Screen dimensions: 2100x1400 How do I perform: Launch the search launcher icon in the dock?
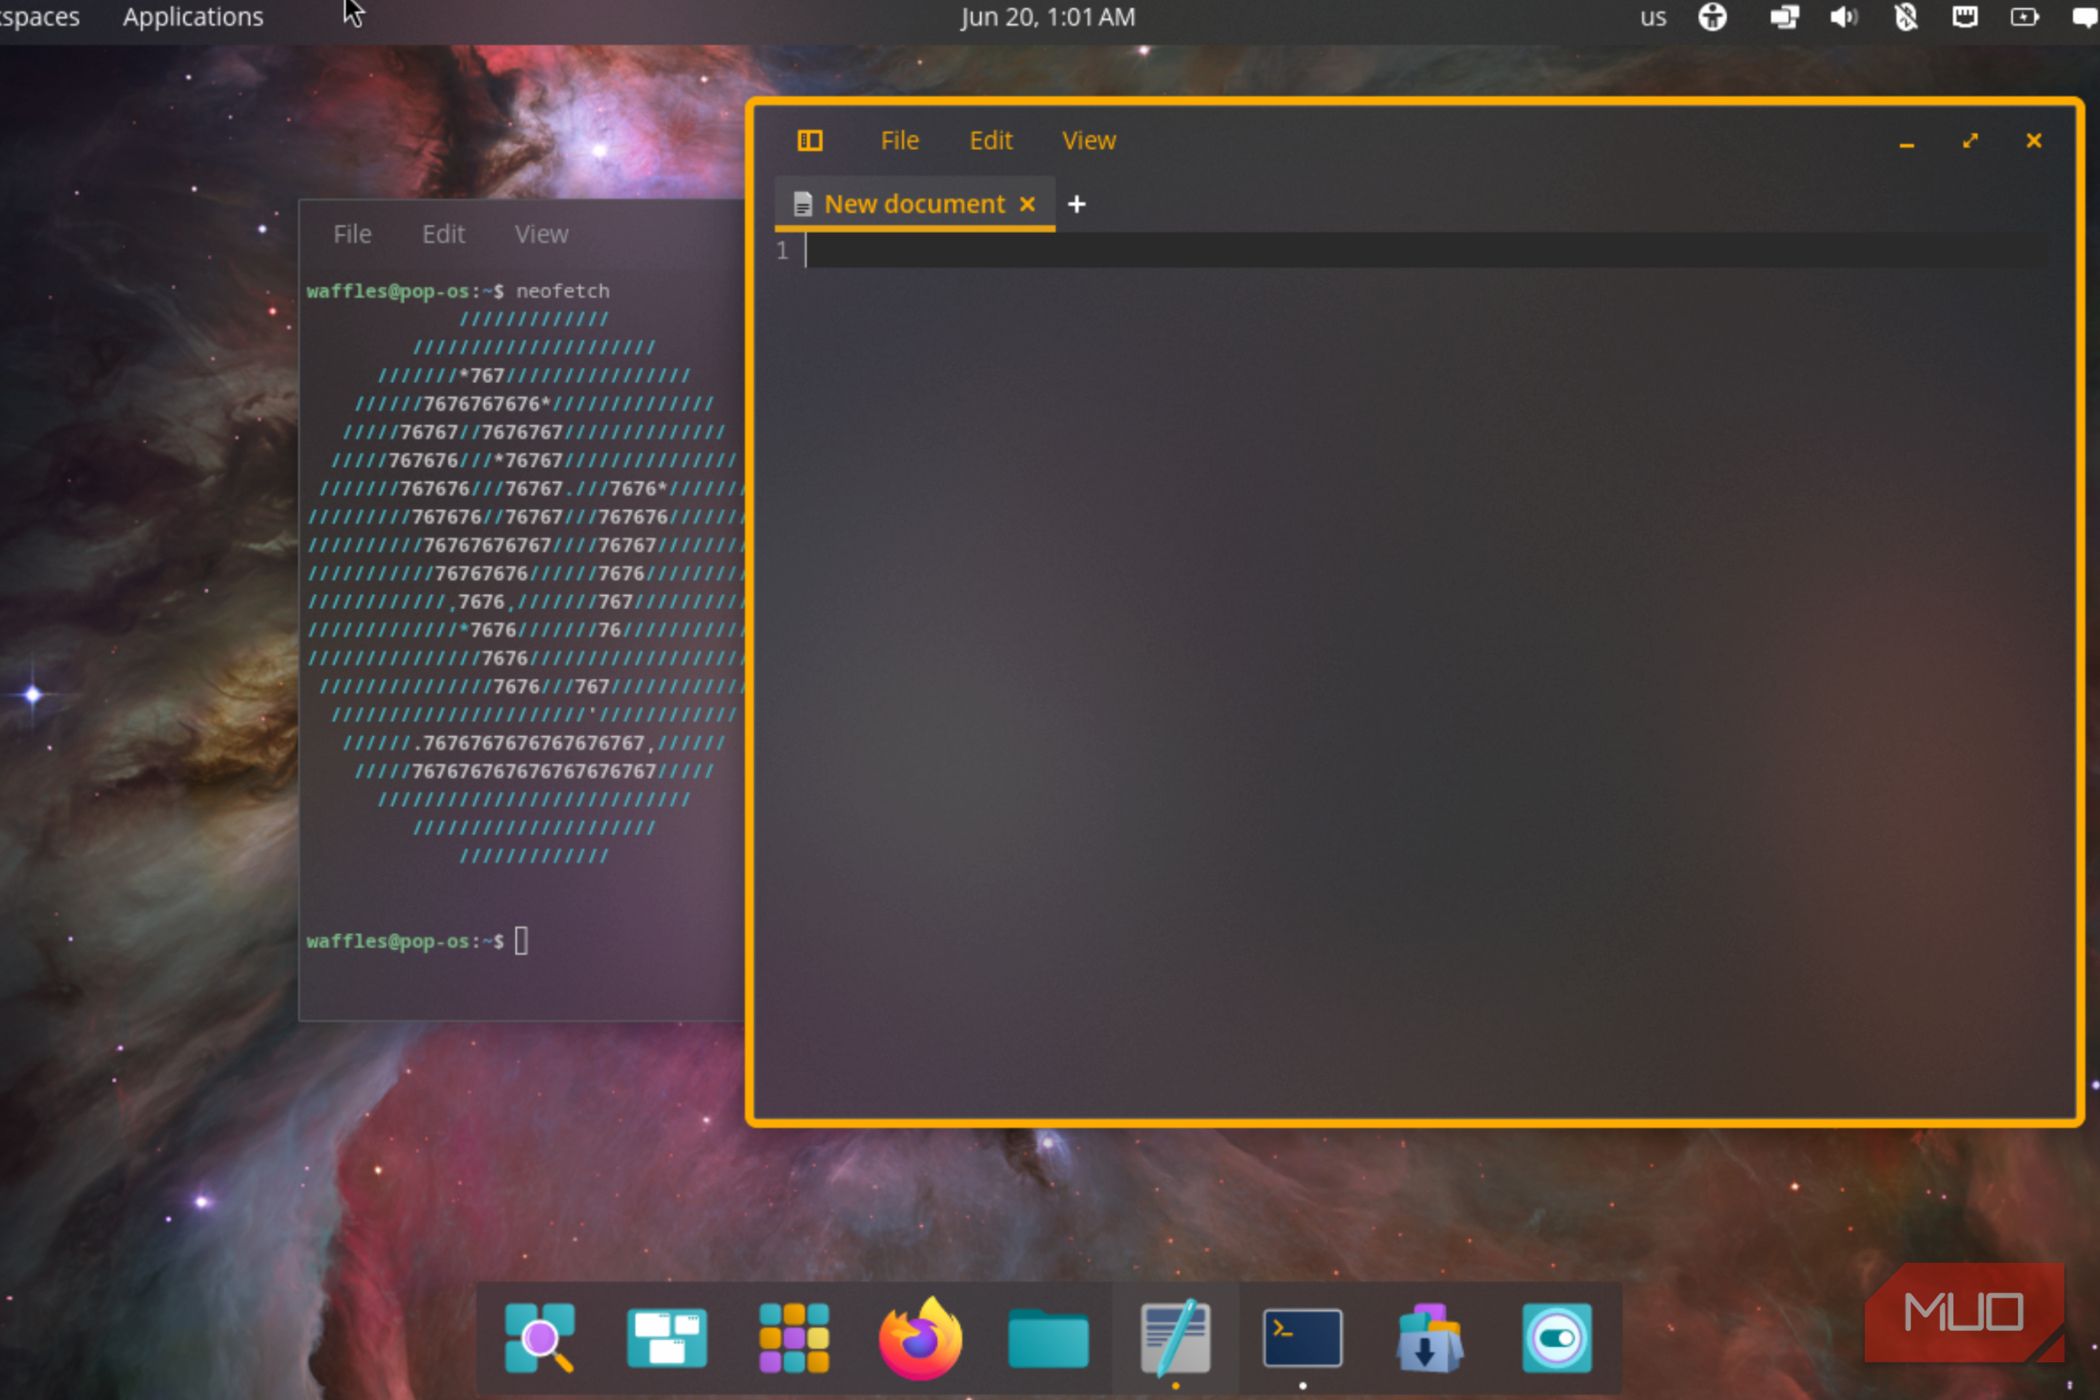coord(539,1338)
